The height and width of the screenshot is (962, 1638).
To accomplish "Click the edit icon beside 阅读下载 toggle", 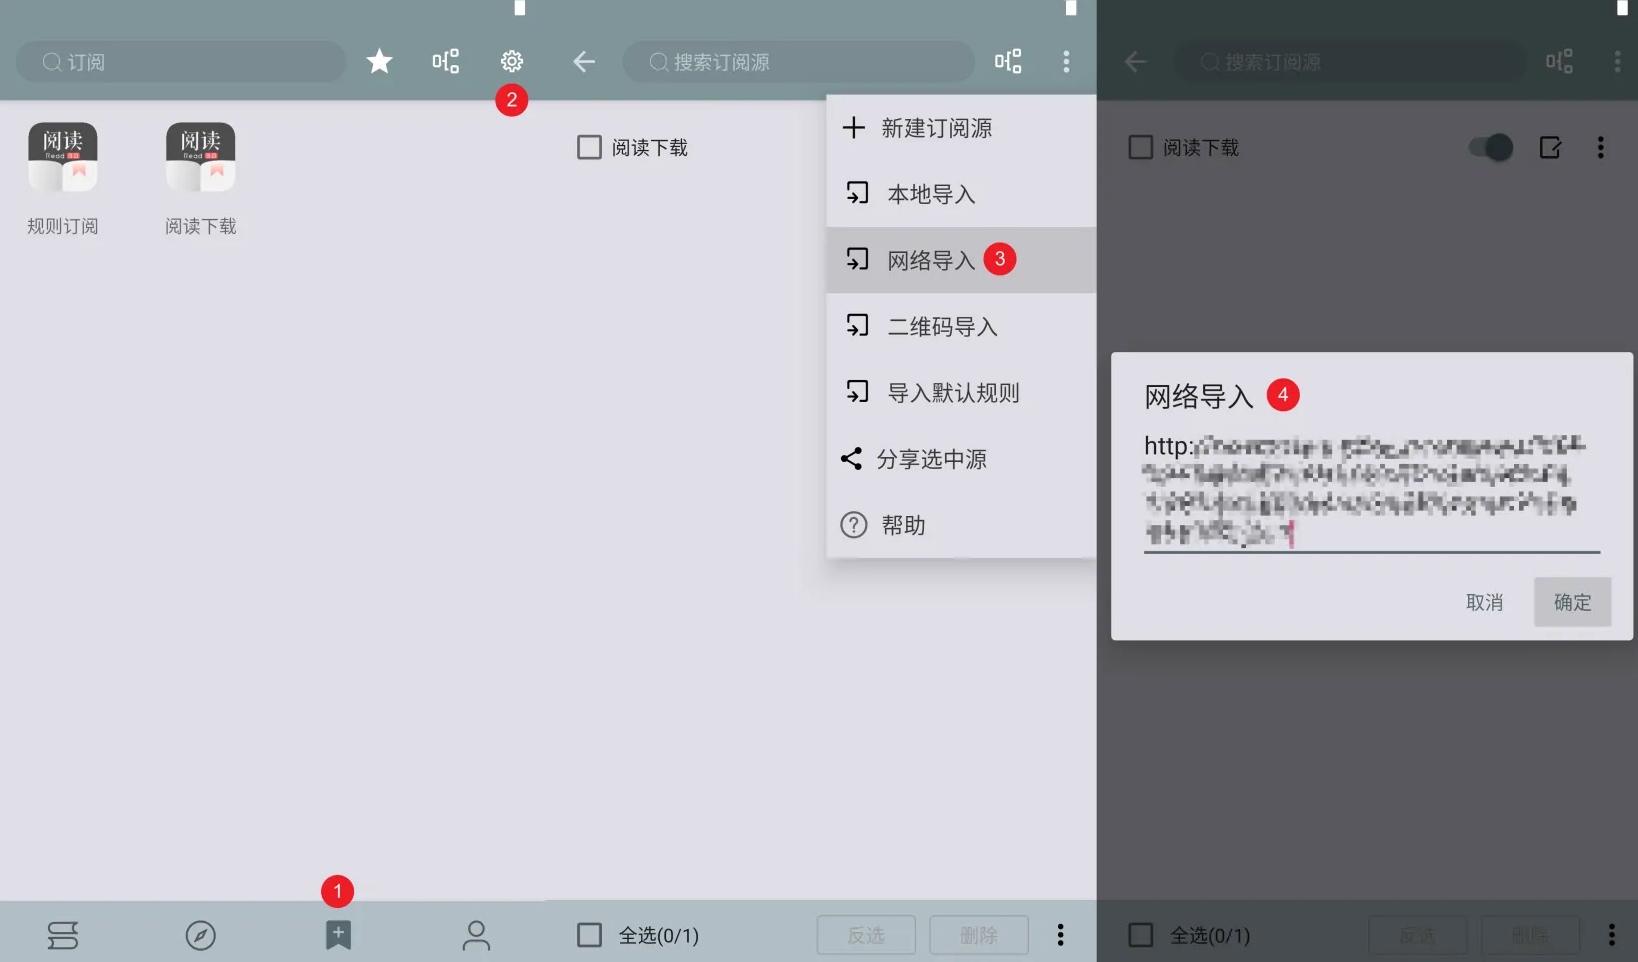I will (1550, 148).
